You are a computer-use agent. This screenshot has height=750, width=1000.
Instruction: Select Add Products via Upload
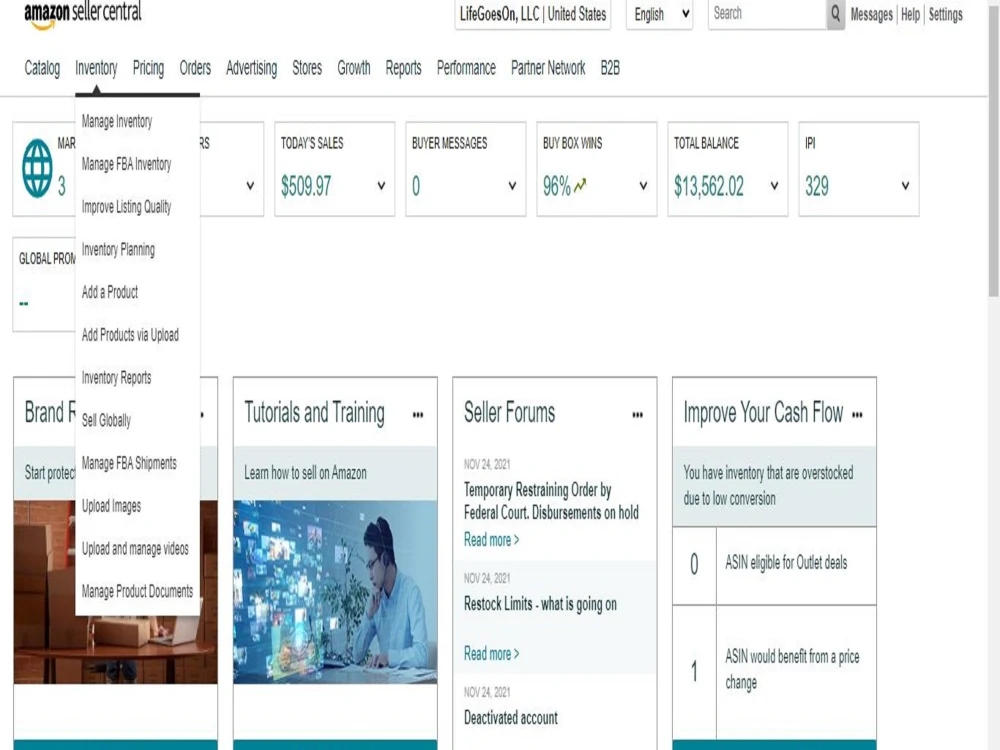point(130,335)
